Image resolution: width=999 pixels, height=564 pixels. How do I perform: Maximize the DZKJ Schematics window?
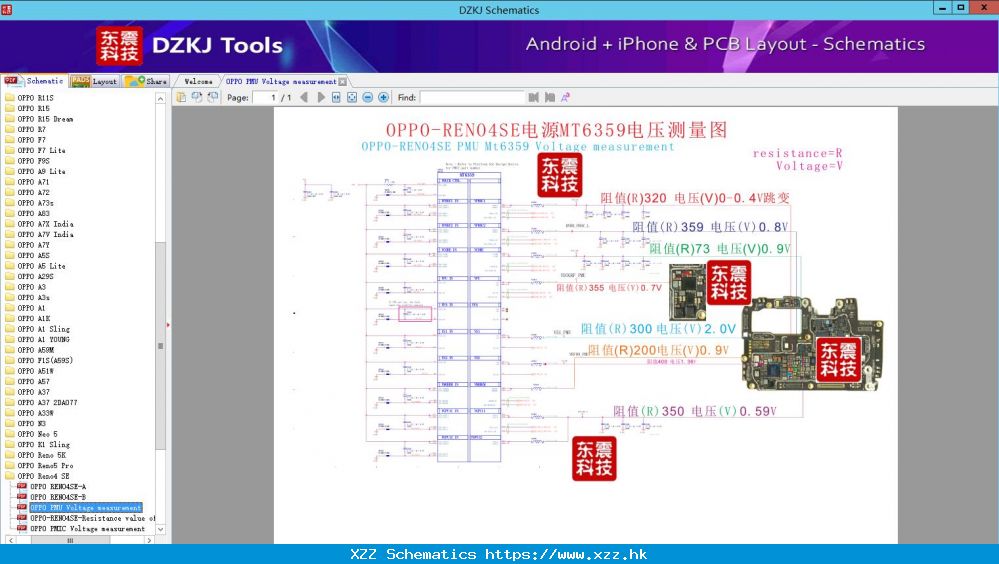coord(960,8)
